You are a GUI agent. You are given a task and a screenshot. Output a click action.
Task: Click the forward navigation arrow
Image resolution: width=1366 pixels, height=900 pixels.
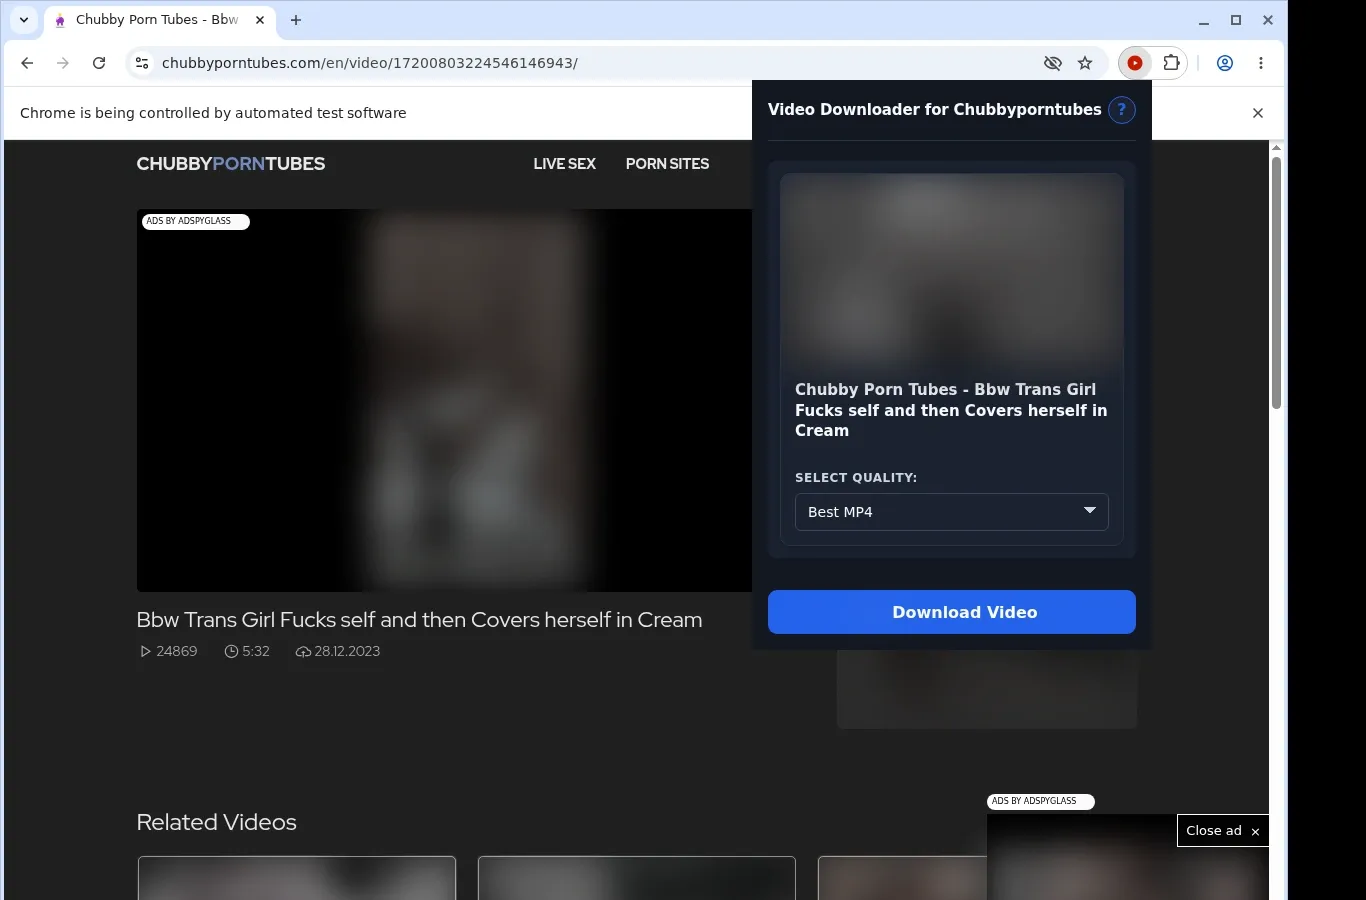[63, 63]
